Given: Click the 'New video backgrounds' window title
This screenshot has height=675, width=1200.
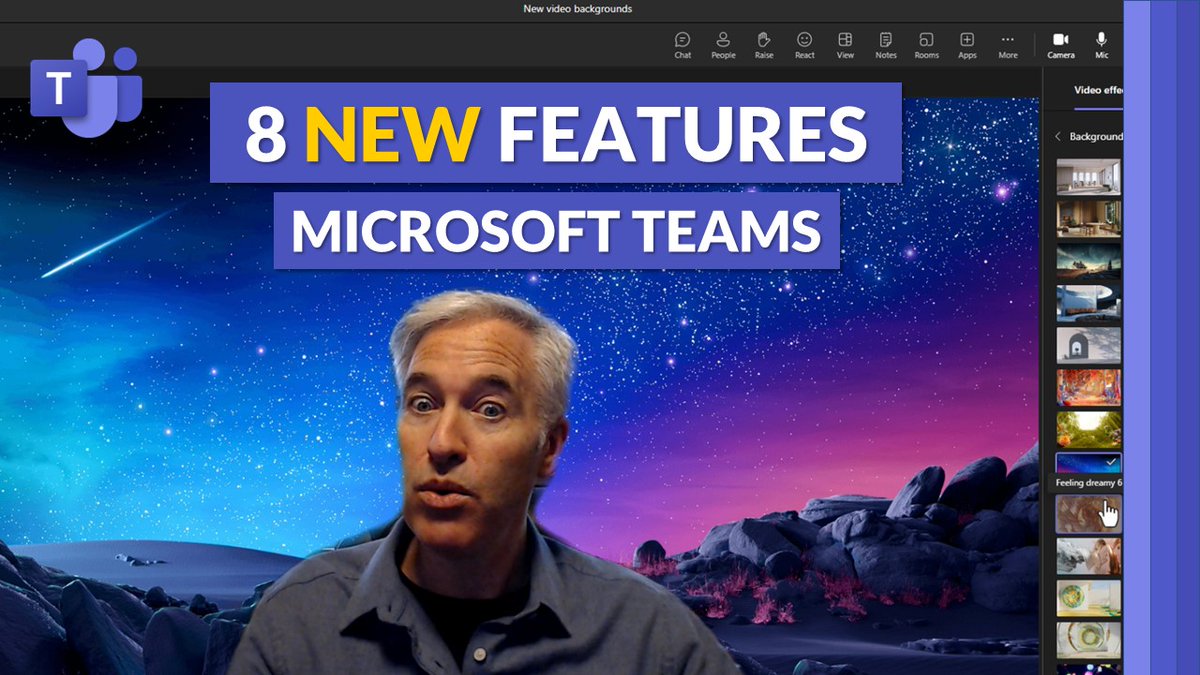Looking at the screenshot, I should coord(577,9).
